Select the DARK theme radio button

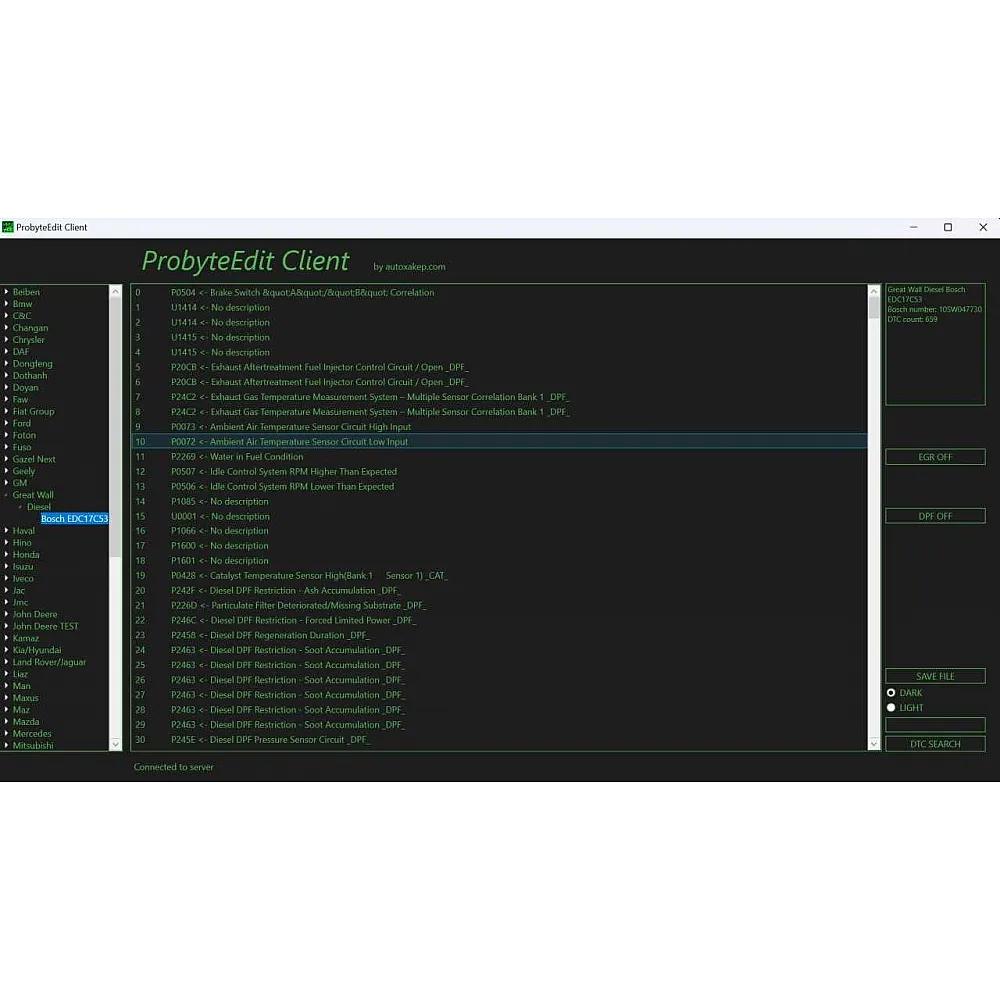coord(891,693)
